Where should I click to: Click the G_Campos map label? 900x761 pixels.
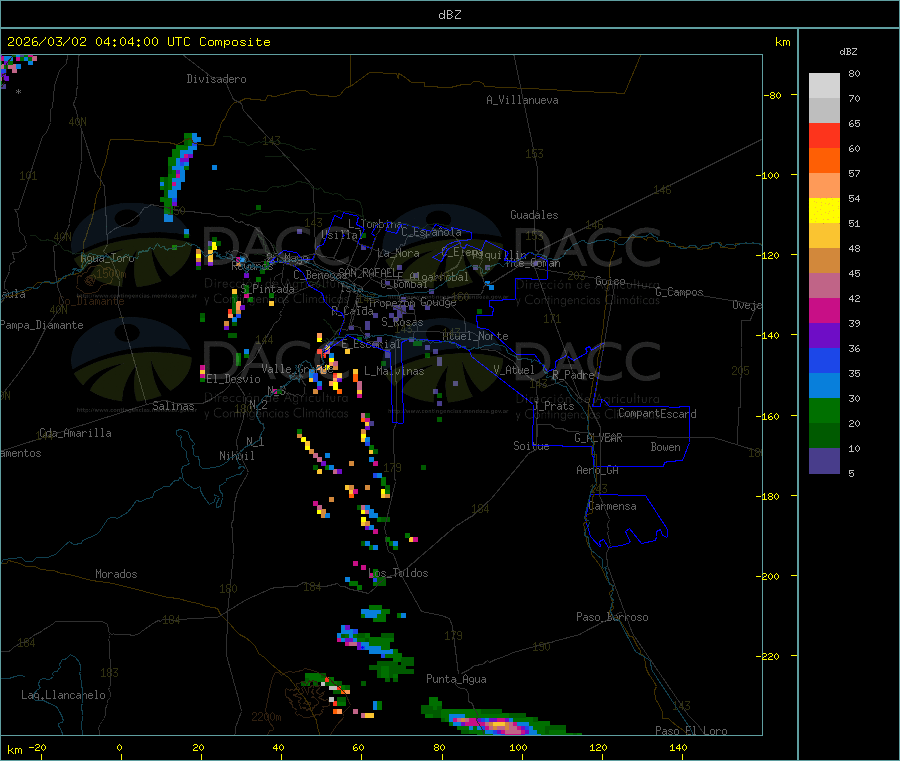click(680, 292)
